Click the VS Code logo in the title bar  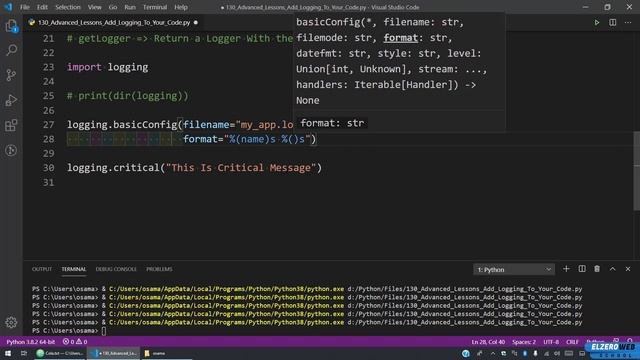point(8,7)
